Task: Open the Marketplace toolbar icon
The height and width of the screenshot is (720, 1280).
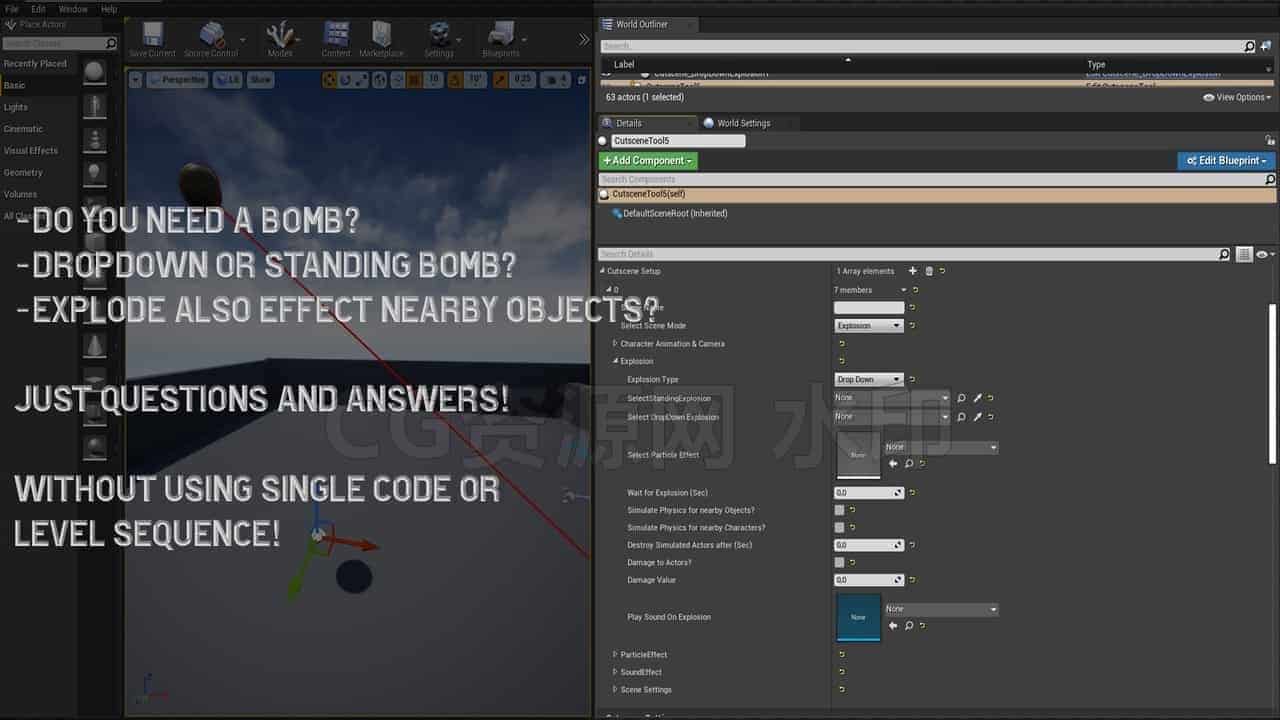Action: point(381,39)
